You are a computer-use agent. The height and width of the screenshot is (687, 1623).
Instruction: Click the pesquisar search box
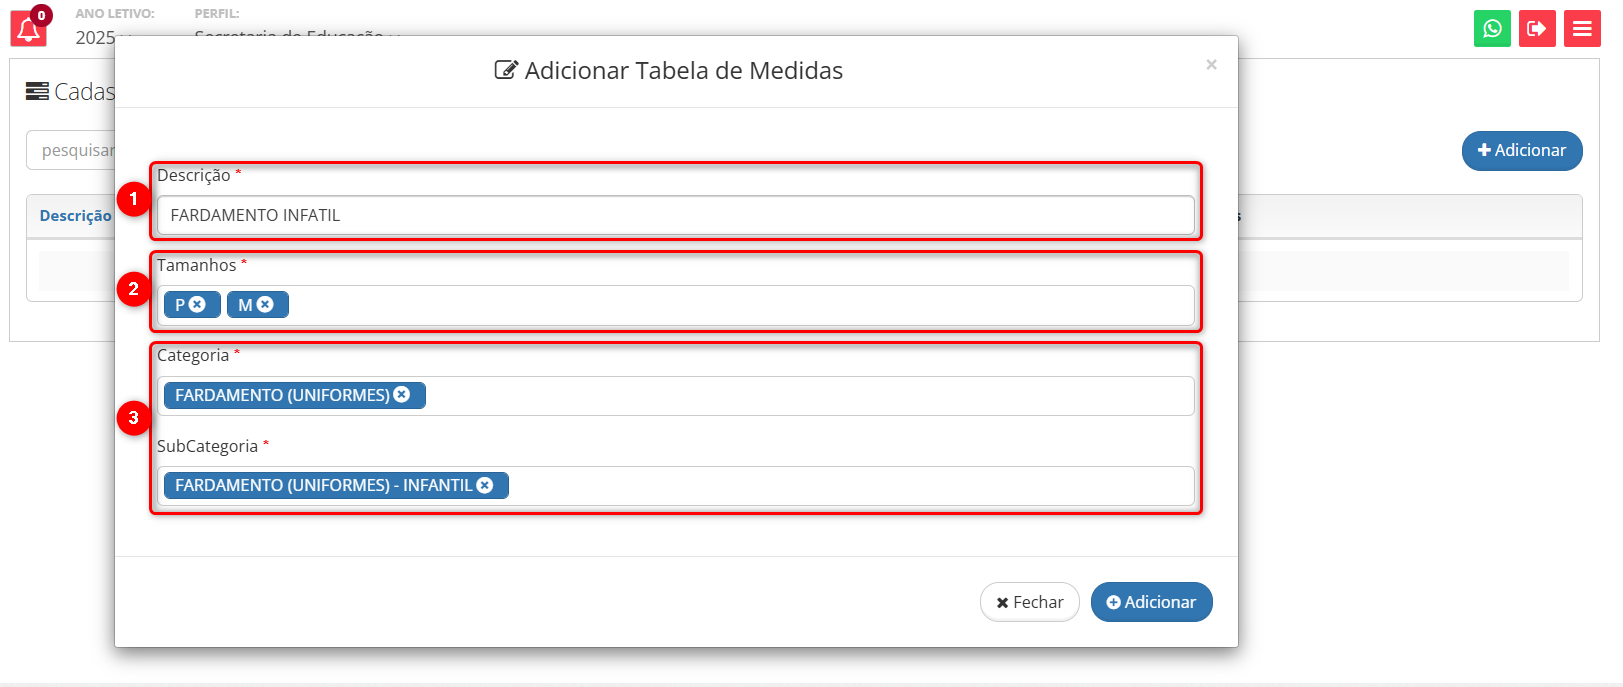tap(71, 150)
